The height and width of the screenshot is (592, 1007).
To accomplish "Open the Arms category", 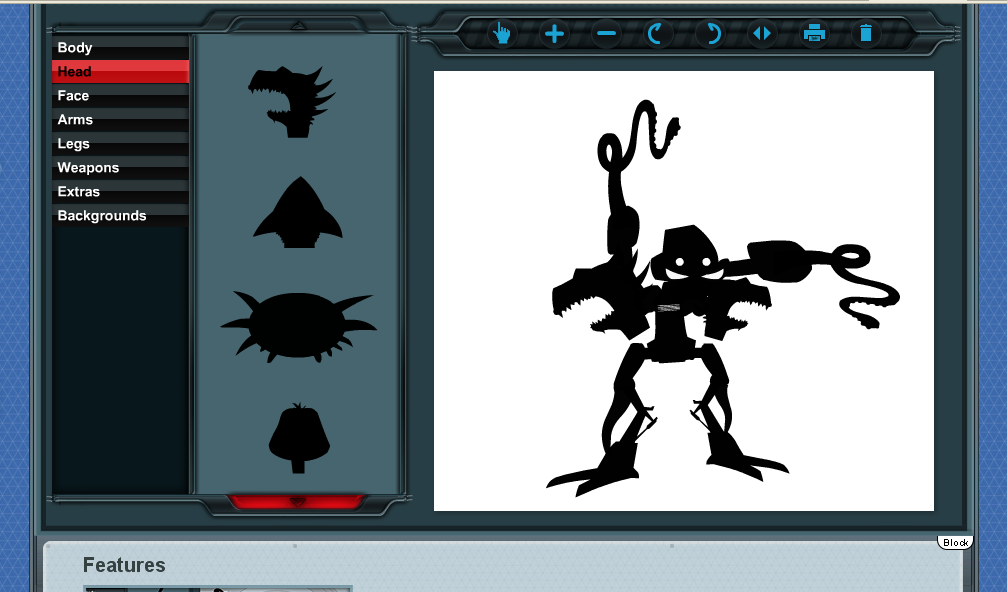I will [120, 119].
